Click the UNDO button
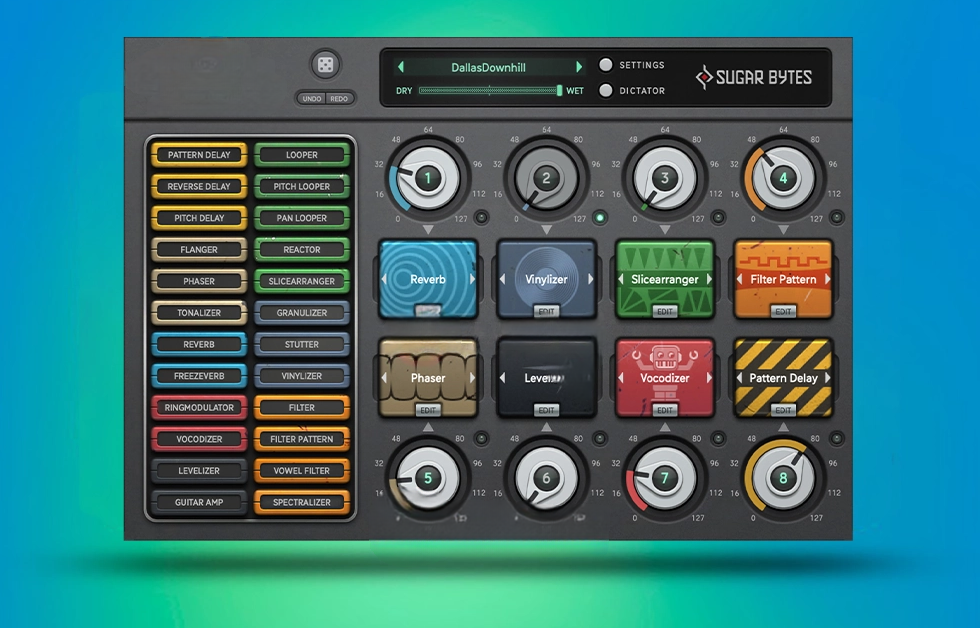Viewport: 980px width, 628px height. click(x=312, y=99)
